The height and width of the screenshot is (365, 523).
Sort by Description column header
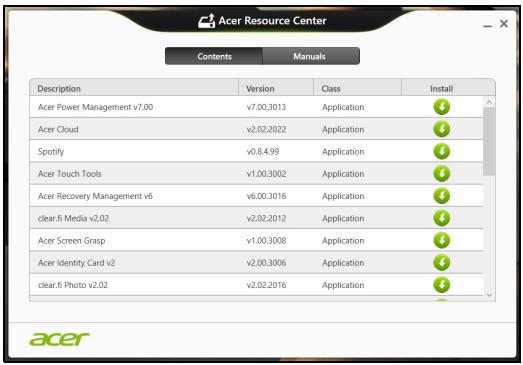pyautogui.click(x=134, y=88)
